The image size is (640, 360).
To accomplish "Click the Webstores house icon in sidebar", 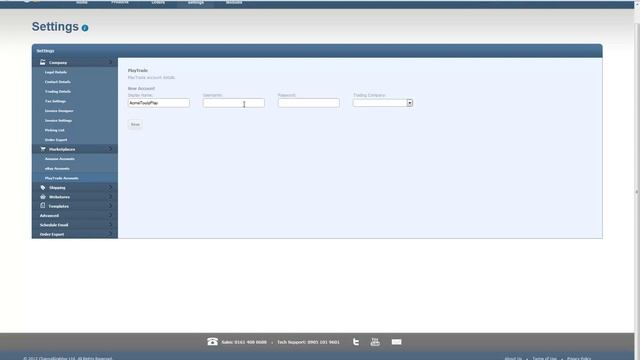I will 43,197.
